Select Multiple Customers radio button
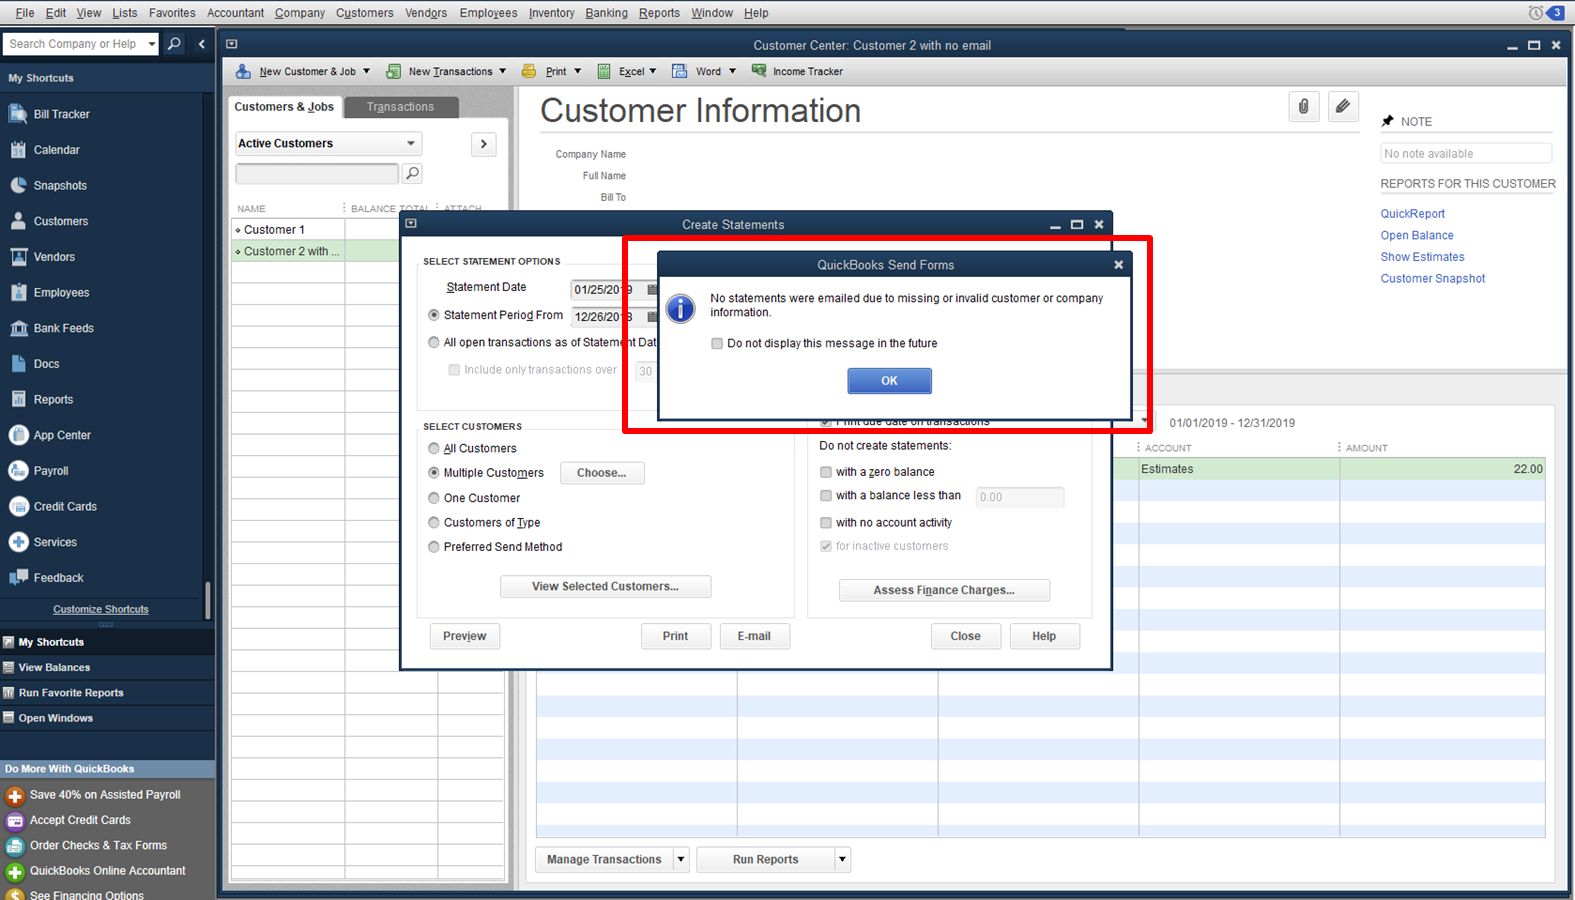 coord(434,473)
